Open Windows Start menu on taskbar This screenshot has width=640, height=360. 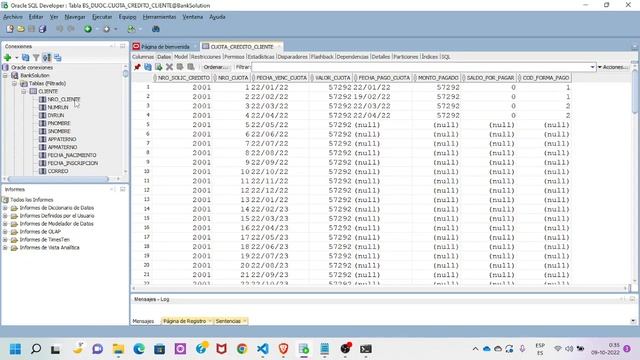16,349
